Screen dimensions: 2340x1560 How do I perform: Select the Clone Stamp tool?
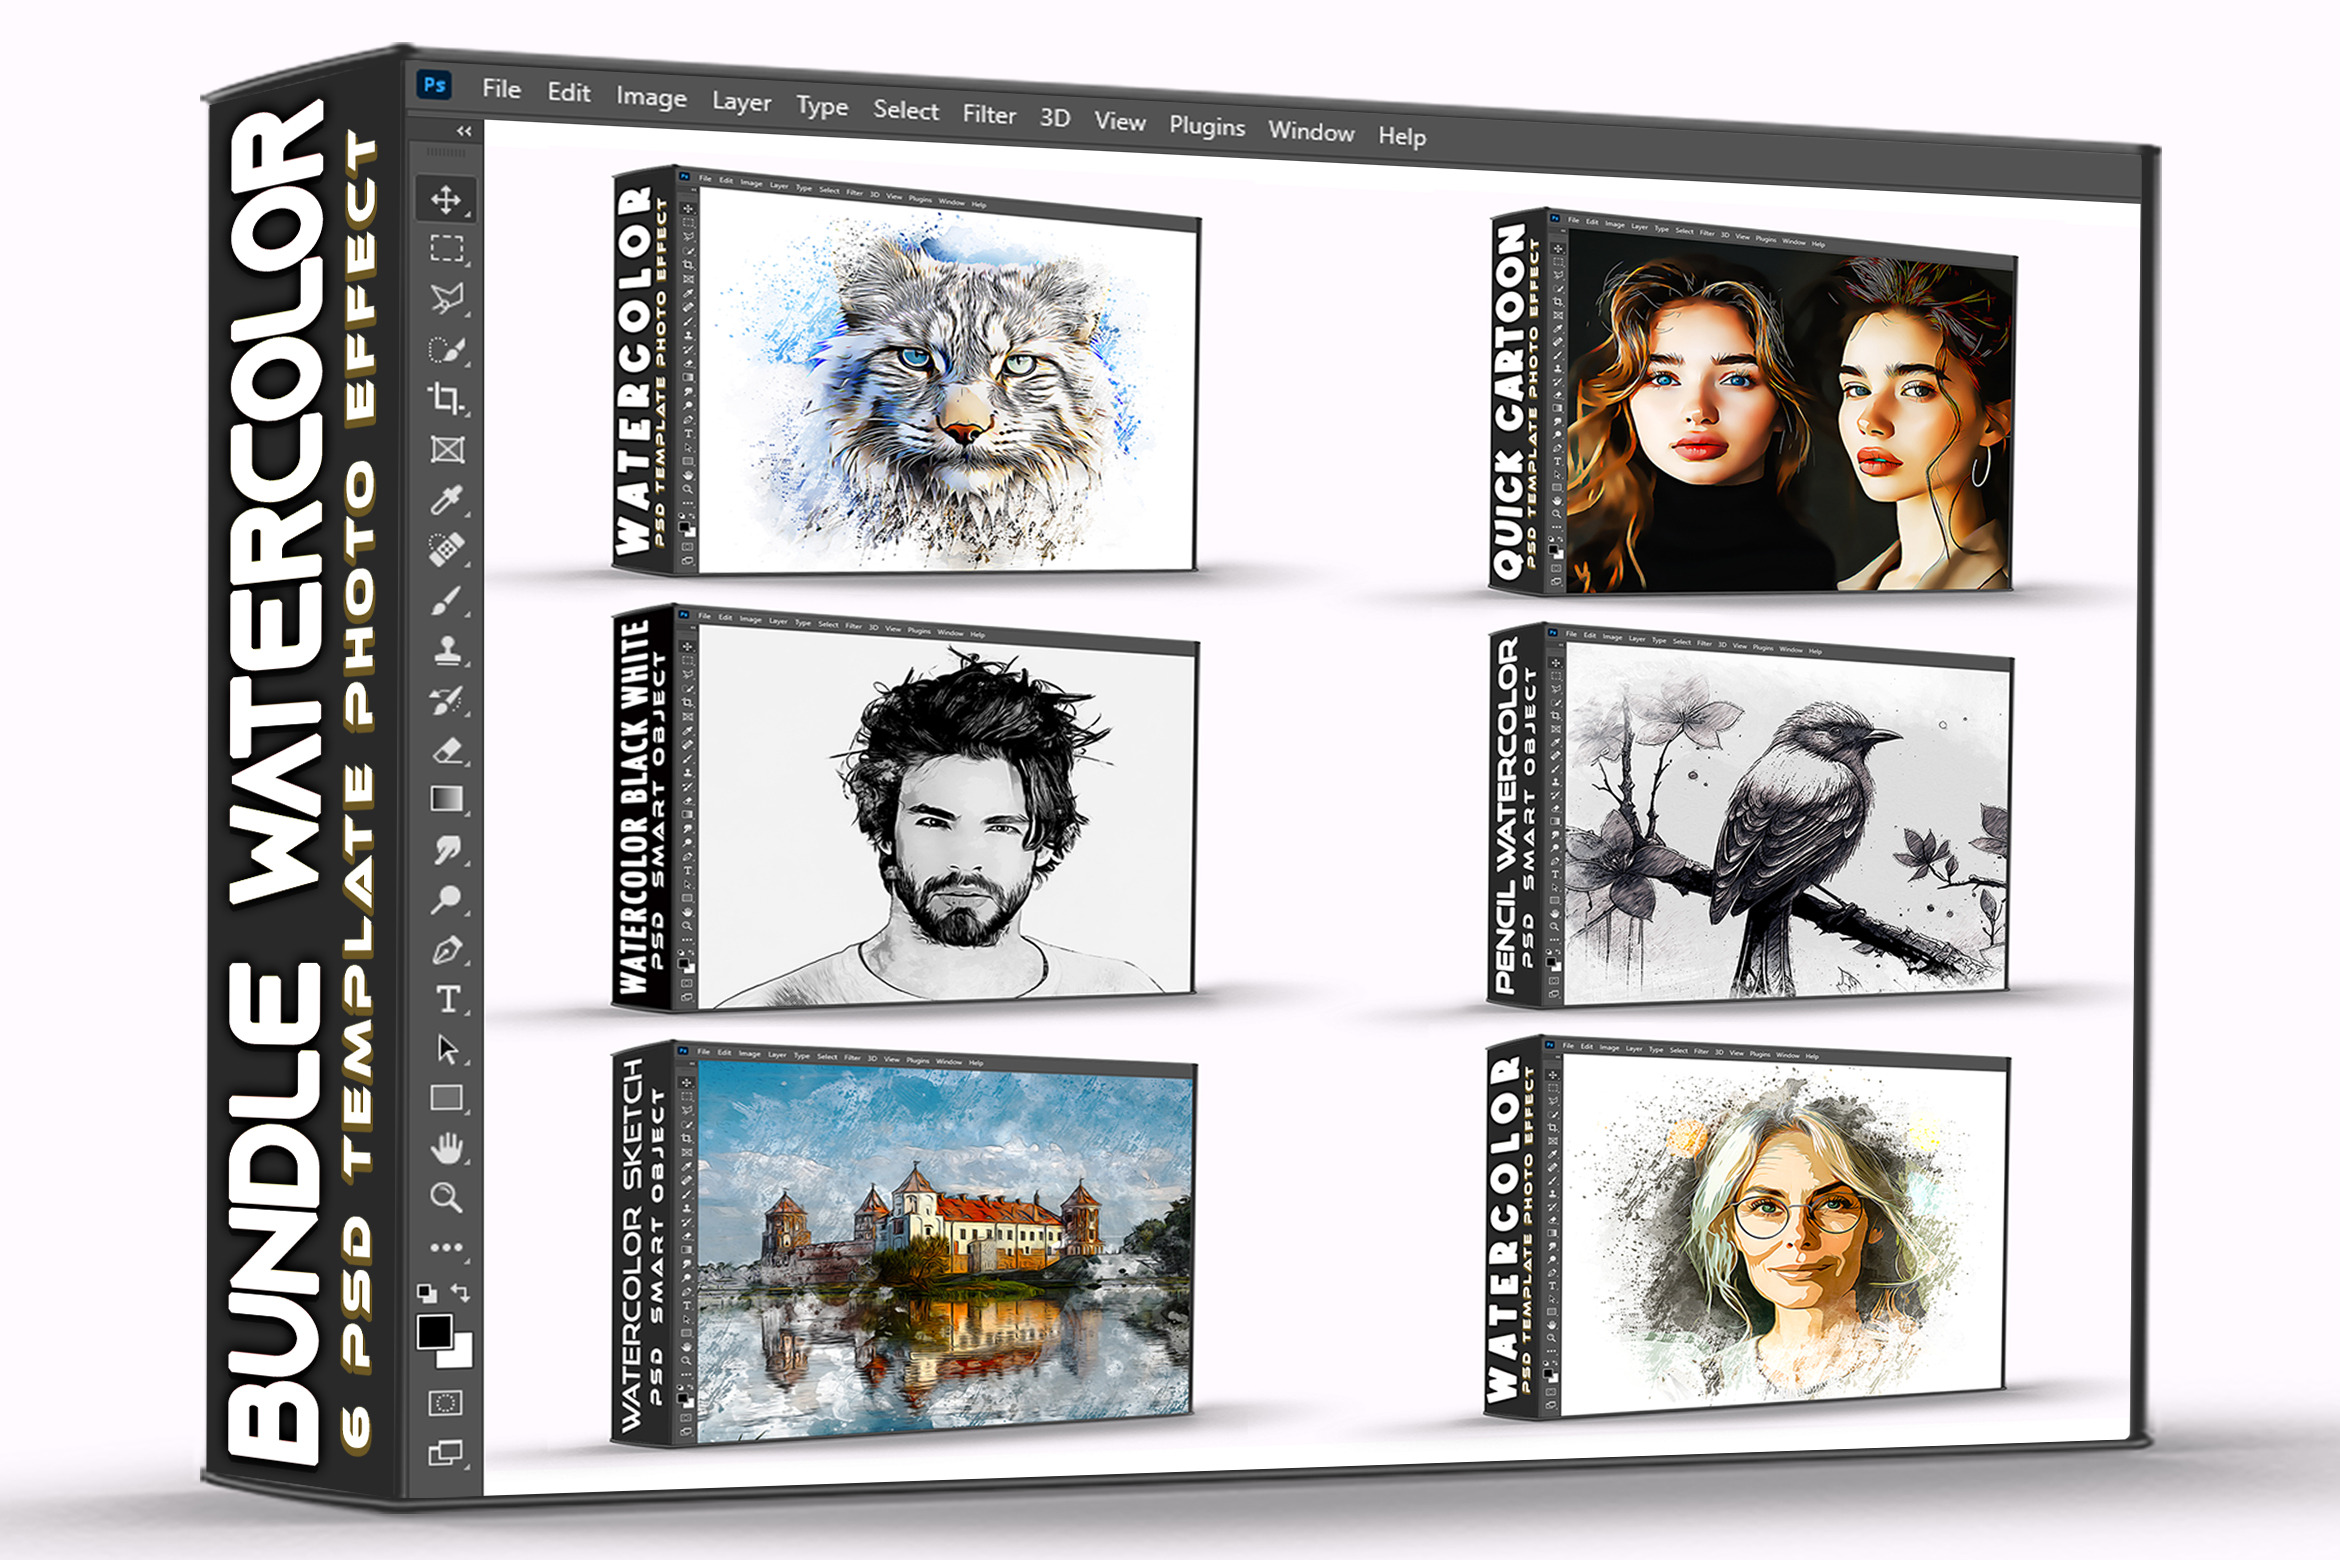pyautogui.click(x=447, y=650)
